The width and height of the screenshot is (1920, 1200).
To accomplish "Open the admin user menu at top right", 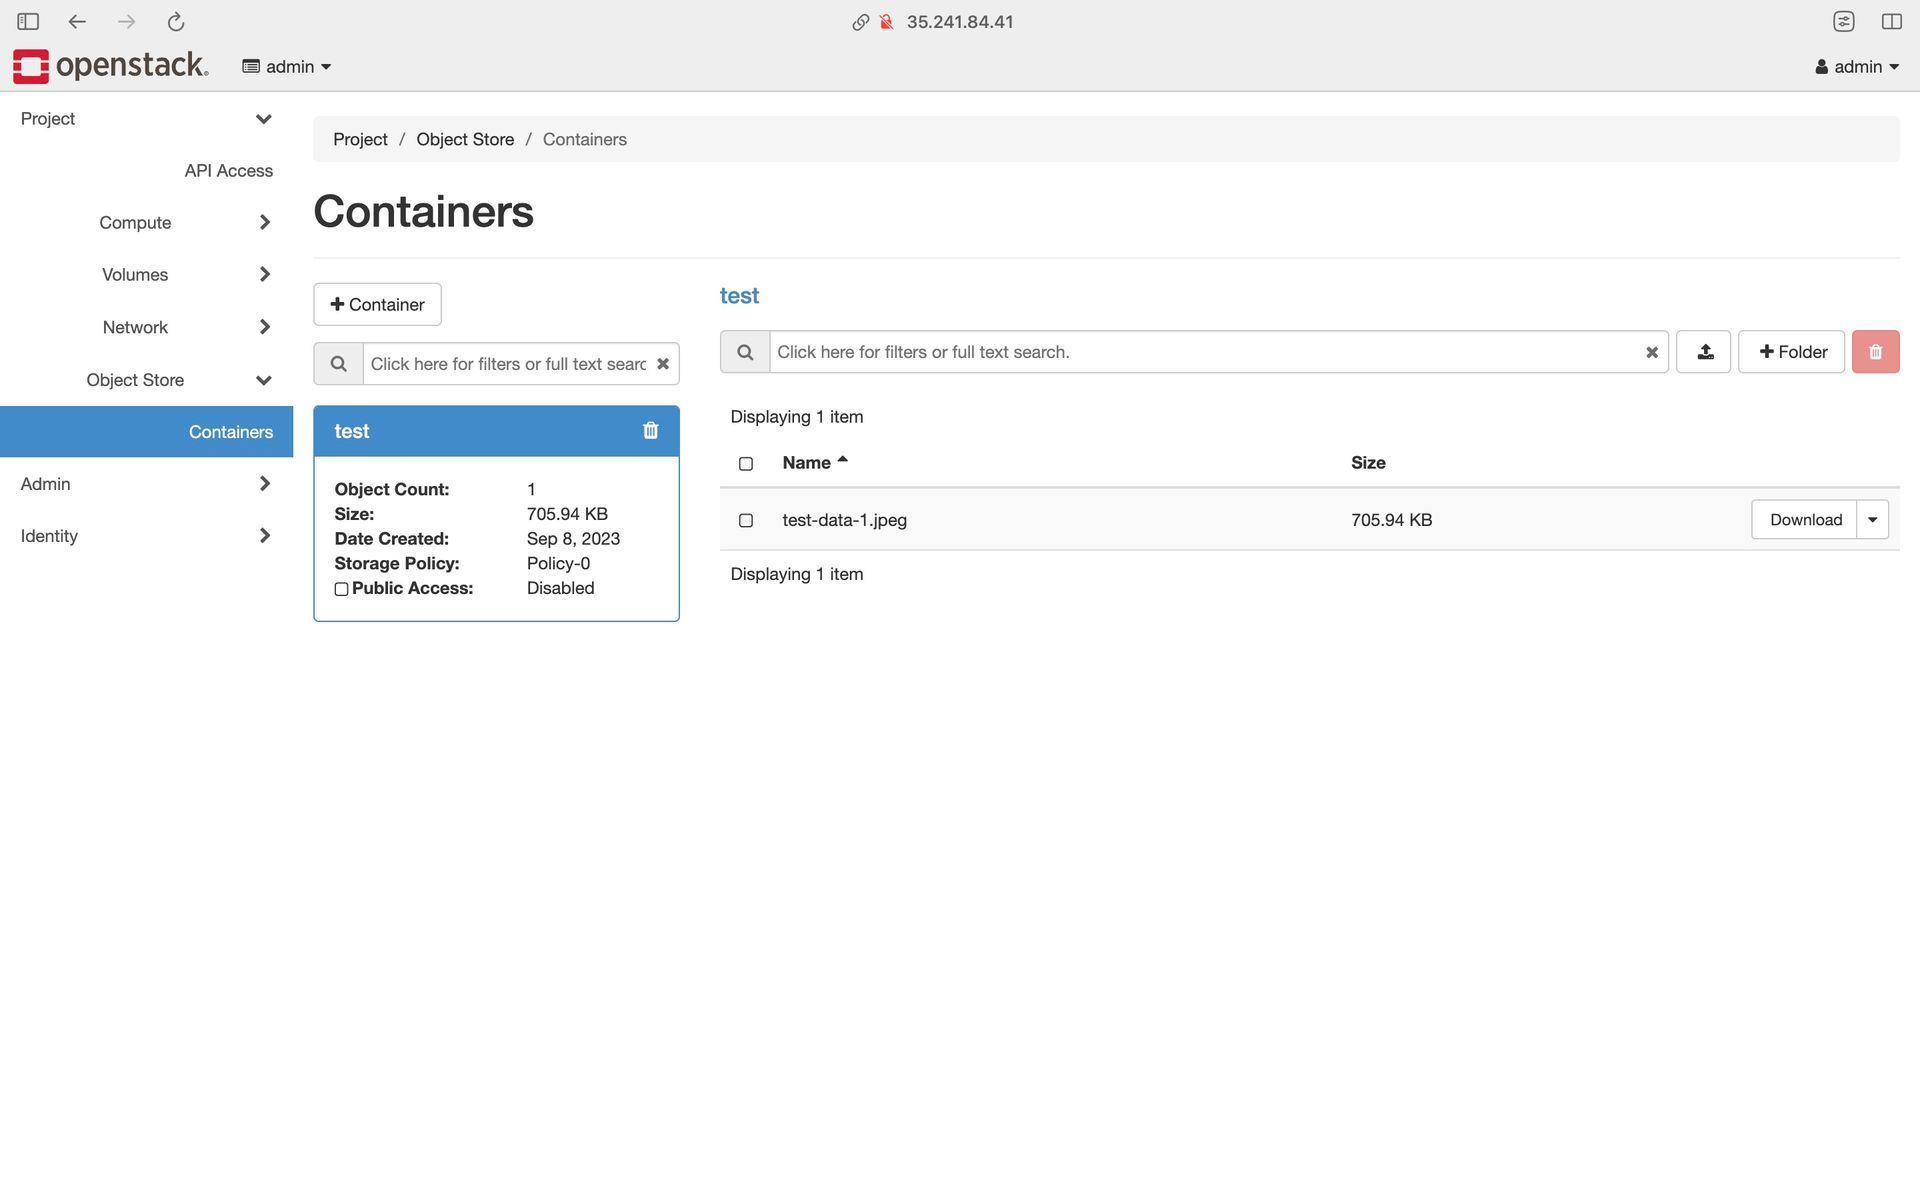I will (1856, 67).
